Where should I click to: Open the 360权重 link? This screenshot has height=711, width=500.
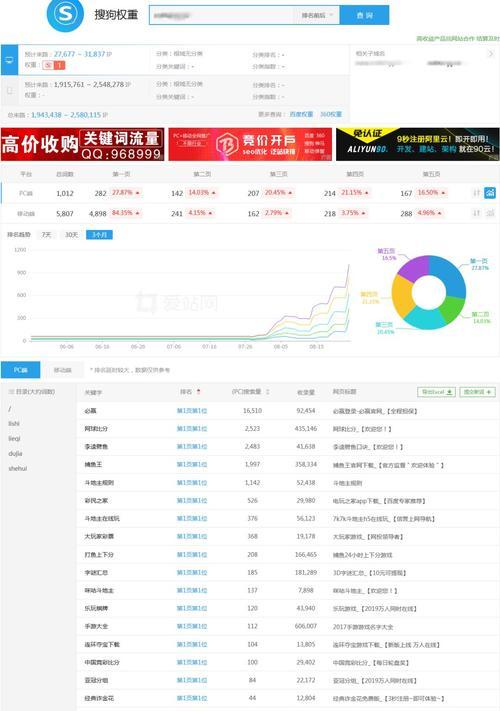click(331, 114)
